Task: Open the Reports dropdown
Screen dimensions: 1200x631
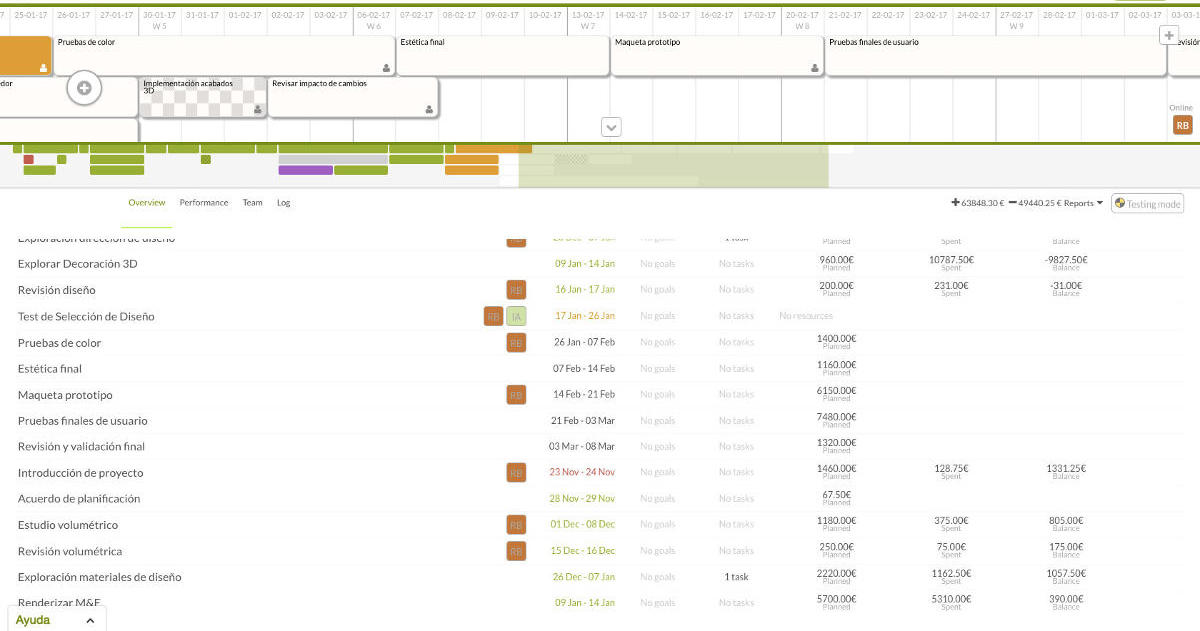Action: pyautogui.click(x=1083, y=203)
